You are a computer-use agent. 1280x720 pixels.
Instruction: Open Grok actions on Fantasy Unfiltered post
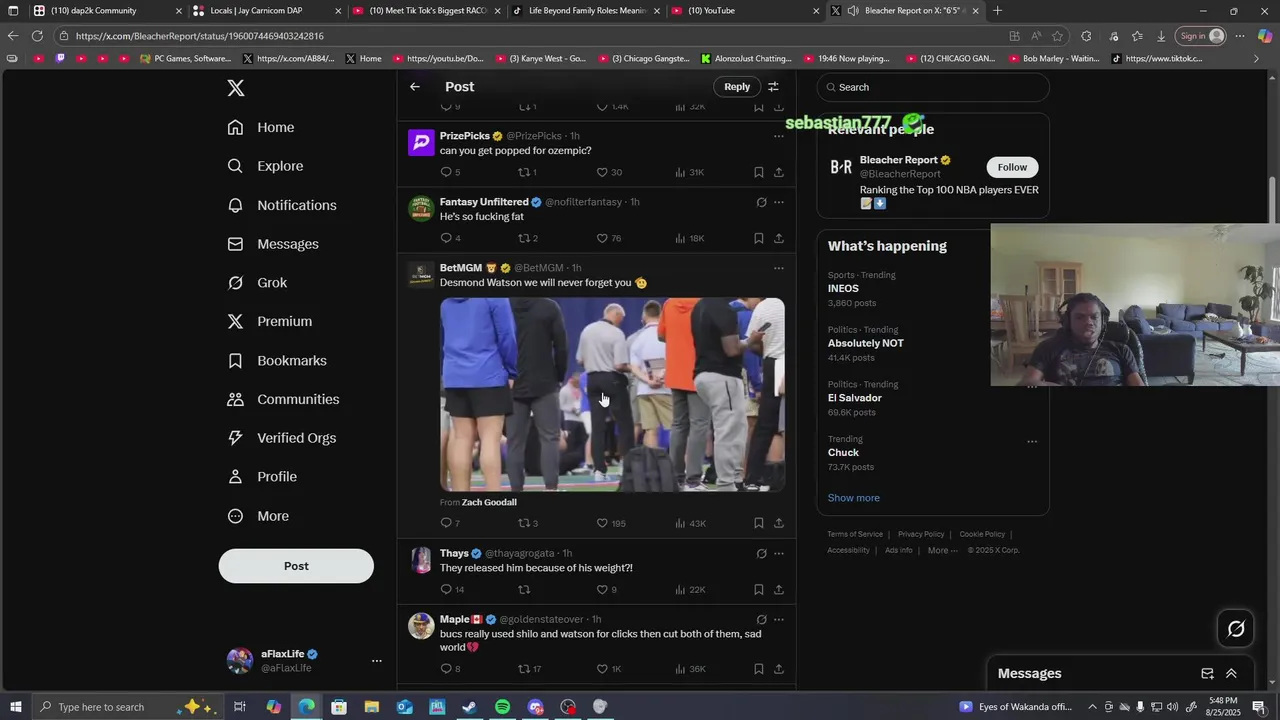(761, 202)
